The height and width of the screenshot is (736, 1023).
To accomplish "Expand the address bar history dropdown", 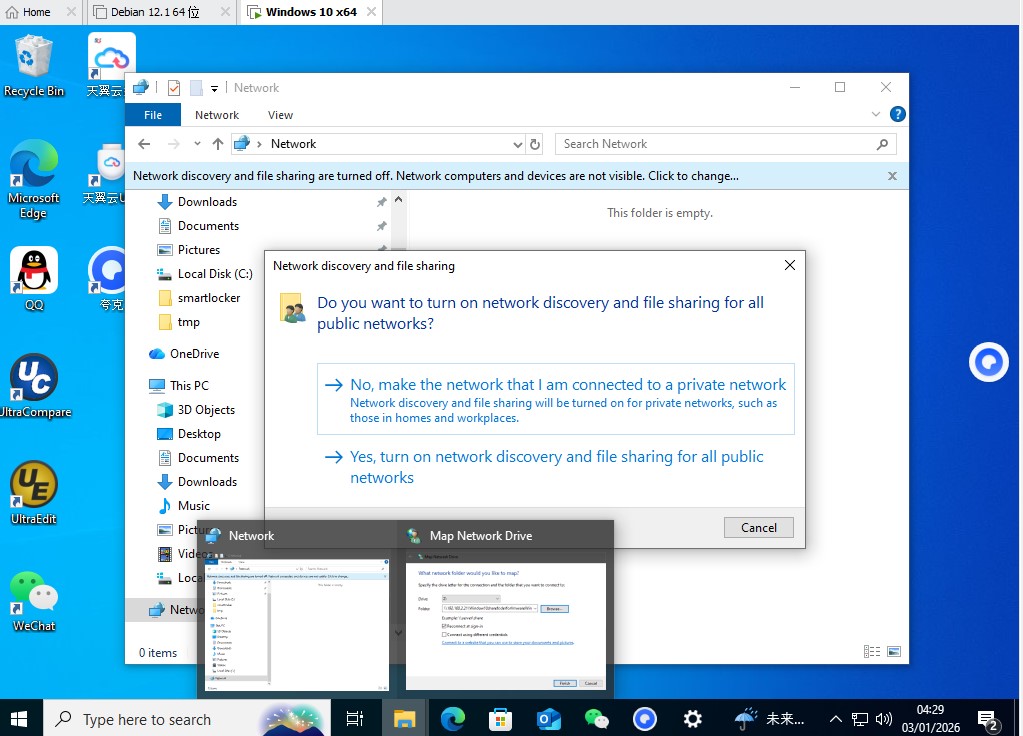I will point(517,144).
